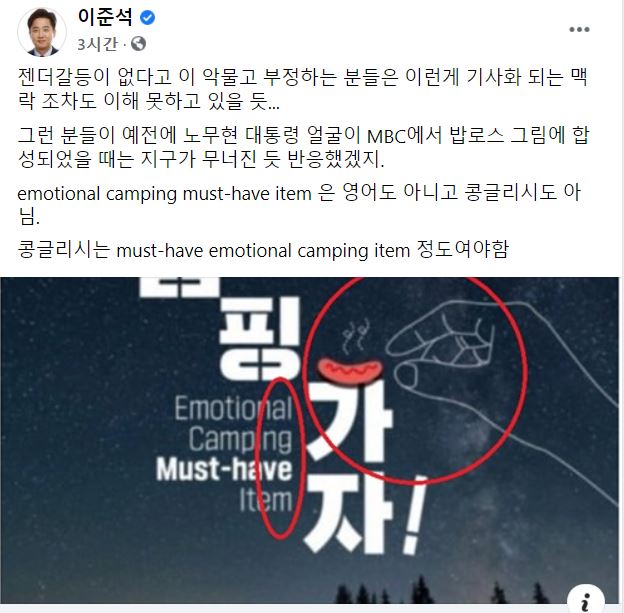Viewport: 624px width, 613px height.
Task: Click the outlined pinching hand drawing
Action: click(497, 378)
